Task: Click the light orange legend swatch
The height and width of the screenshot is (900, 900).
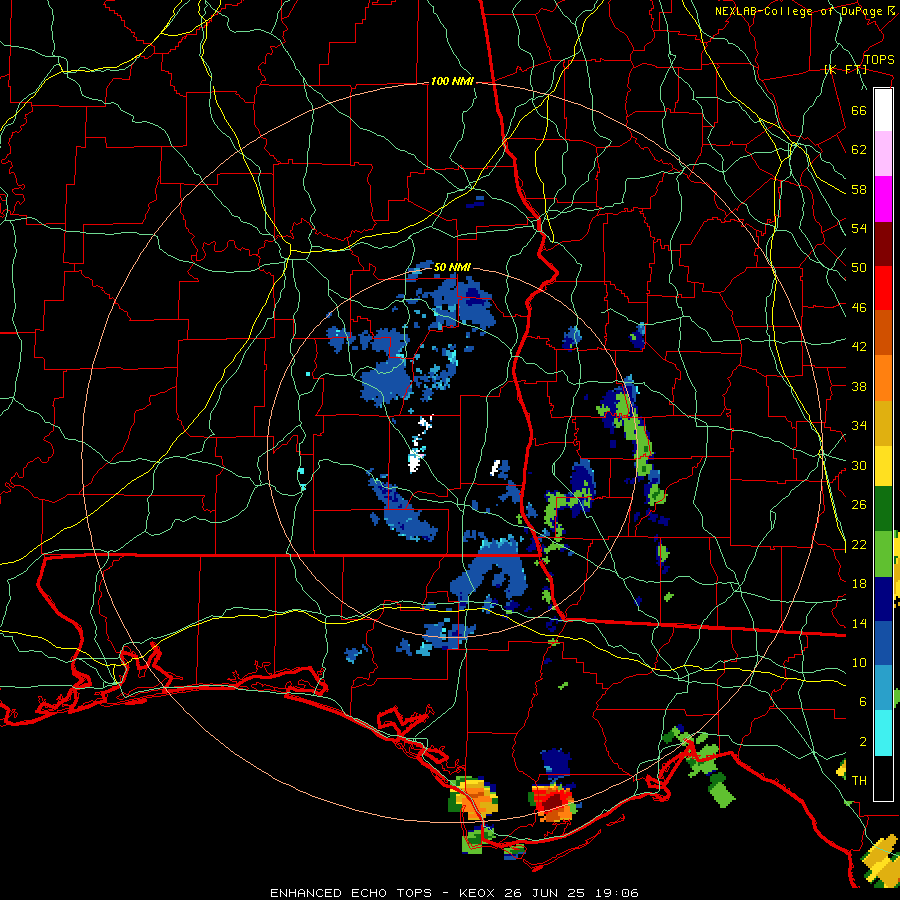Action: pos(883,378)
